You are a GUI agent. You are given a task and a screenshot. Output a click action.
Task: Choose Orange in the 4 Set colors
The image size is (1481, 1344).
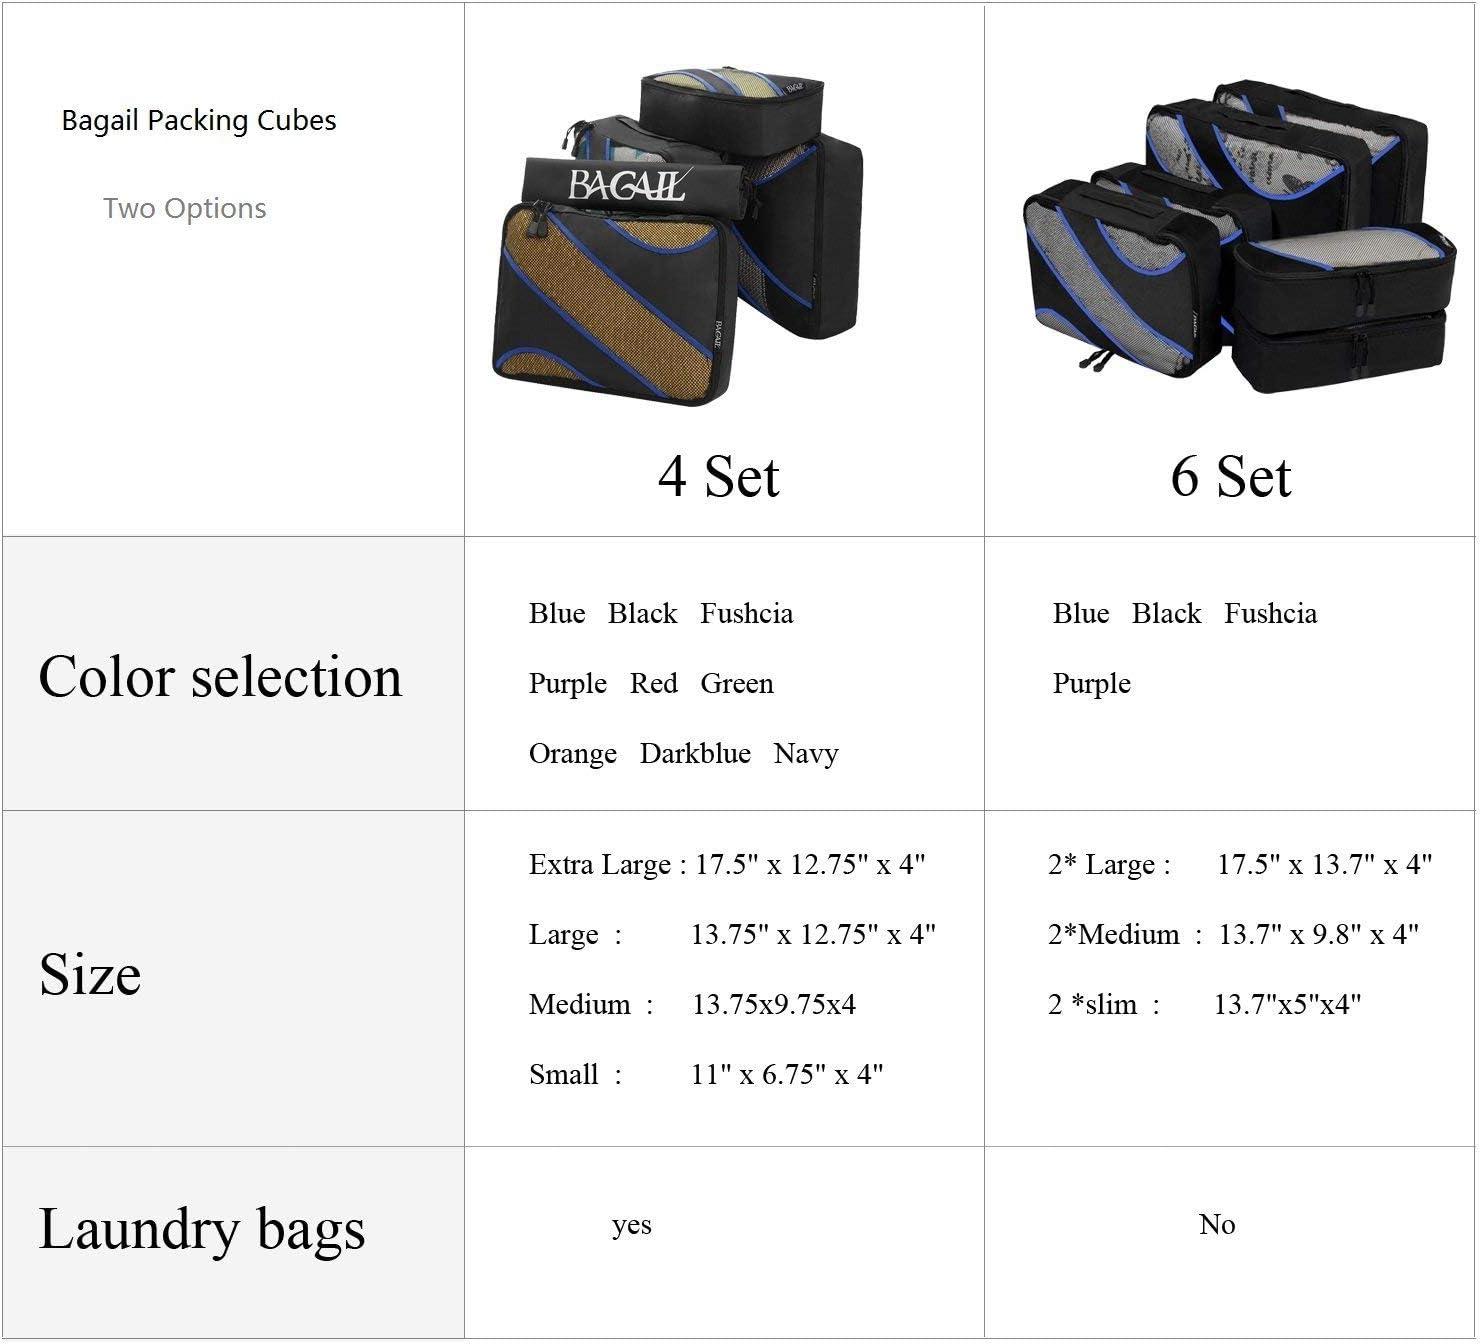point(572,753)
